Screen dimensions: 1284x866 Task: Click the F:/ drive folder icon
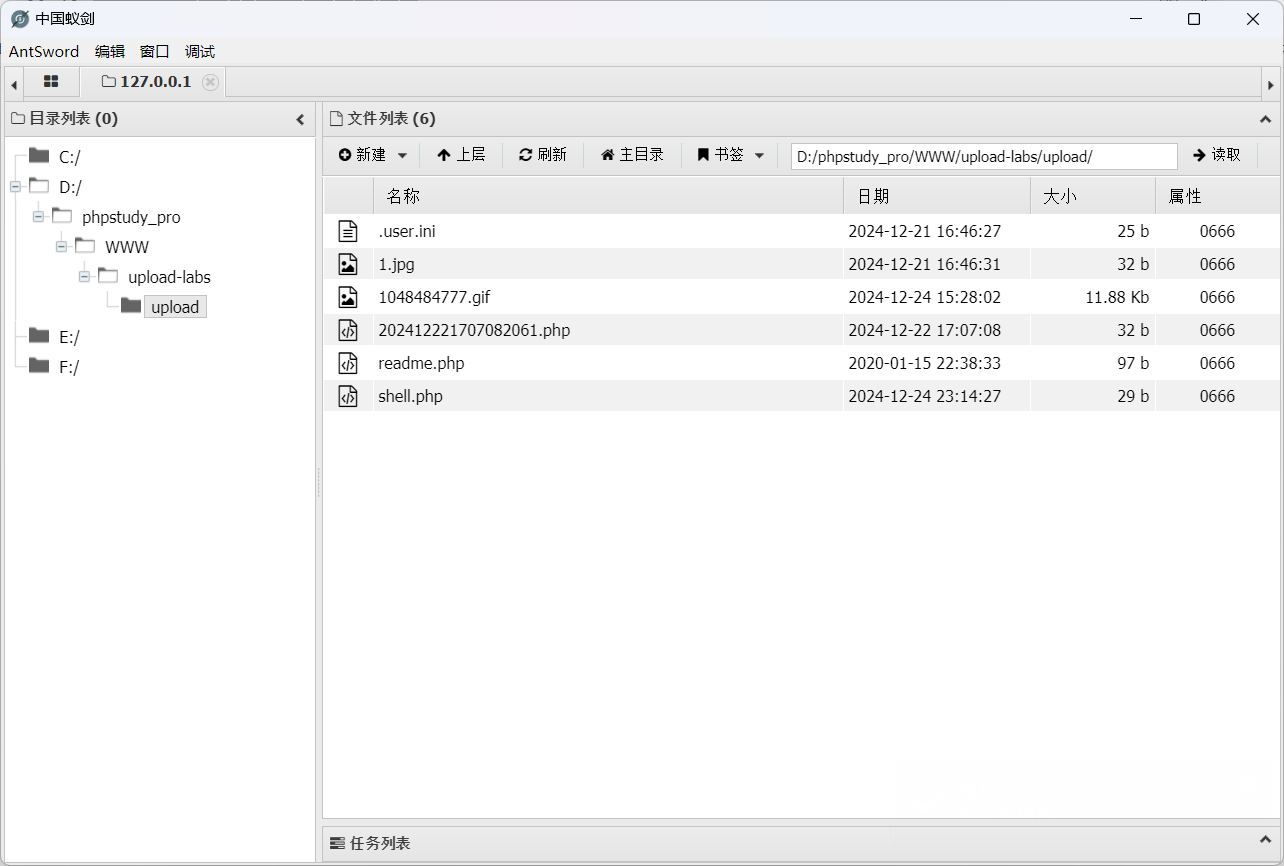click(x=39, y=365)
